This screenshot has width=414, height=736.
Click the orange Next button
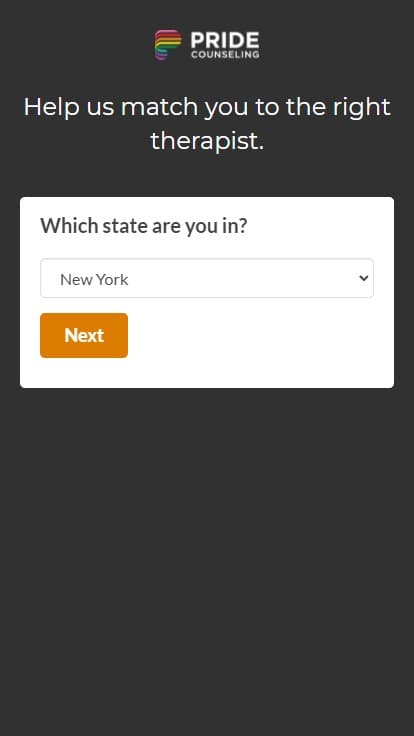point(84,335)
